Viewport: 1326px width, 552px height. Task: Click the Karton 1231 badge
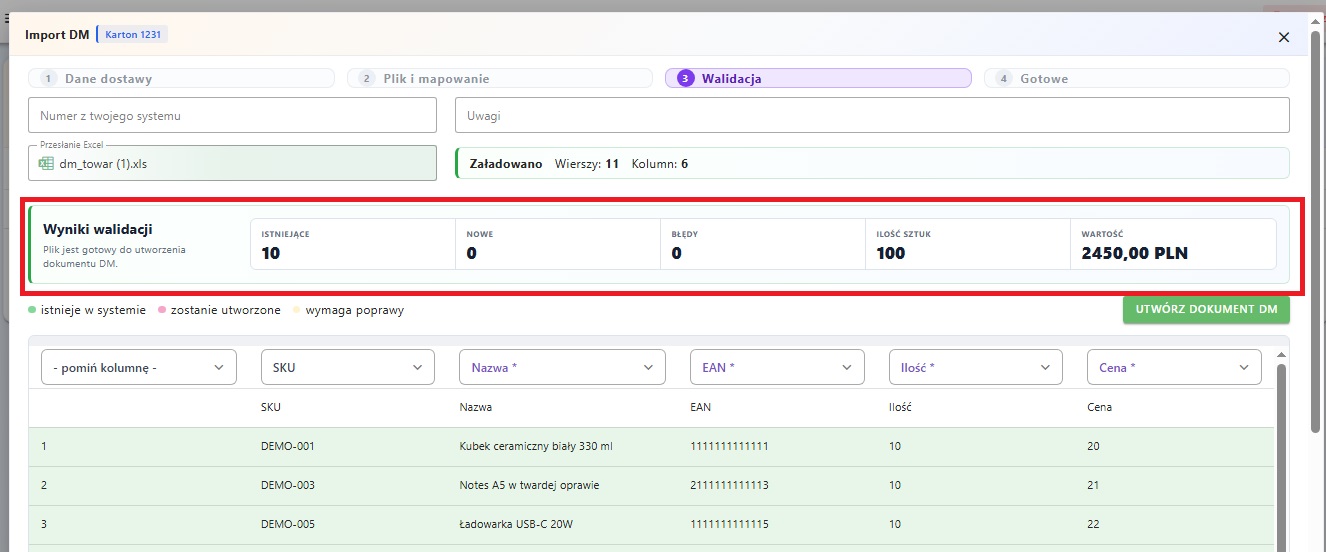pyautogui.click(x=134, y=35)
